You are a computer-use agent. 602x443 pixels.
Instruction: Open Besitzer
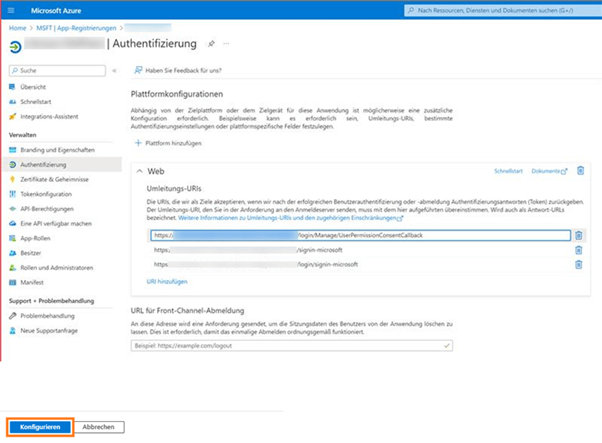pyautogui.click(x=31, y=253)
